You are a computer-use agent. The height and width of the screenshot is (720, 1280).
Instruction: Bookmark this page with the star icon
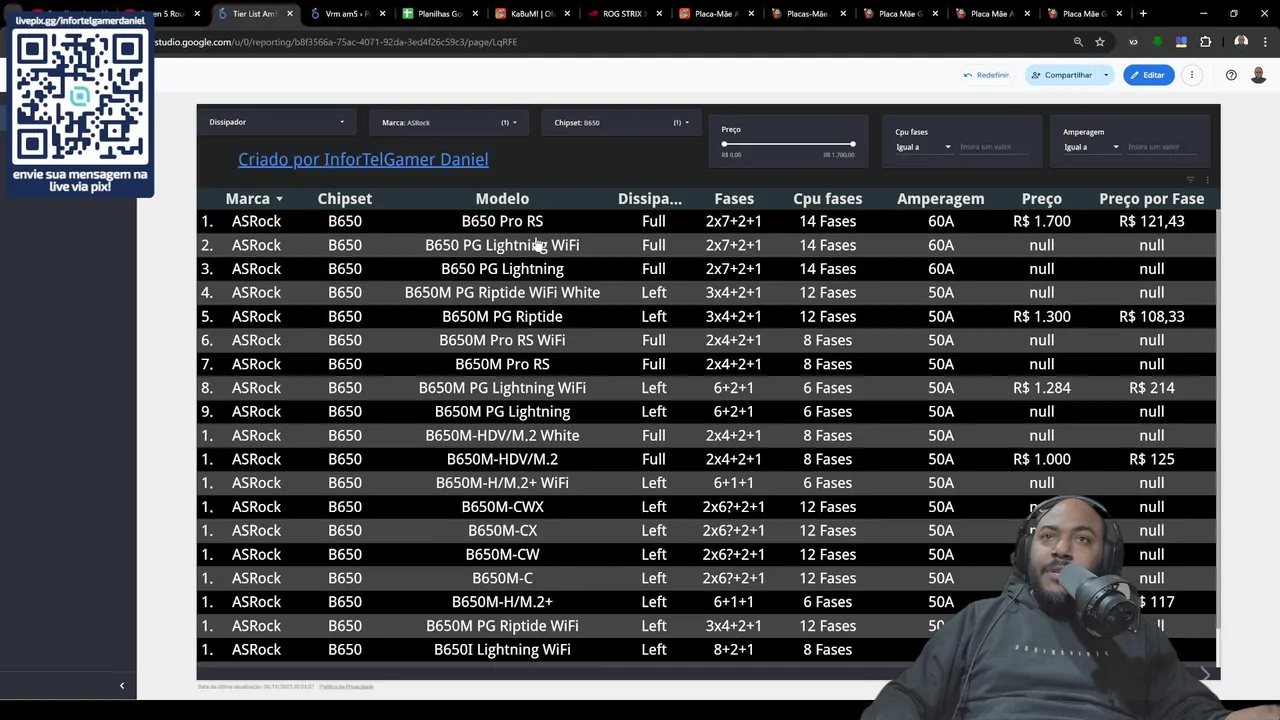1100,42
